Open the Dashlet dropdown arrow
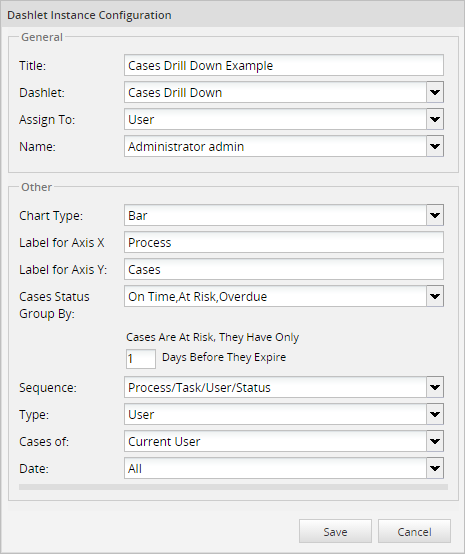 (x=435, y=92)
